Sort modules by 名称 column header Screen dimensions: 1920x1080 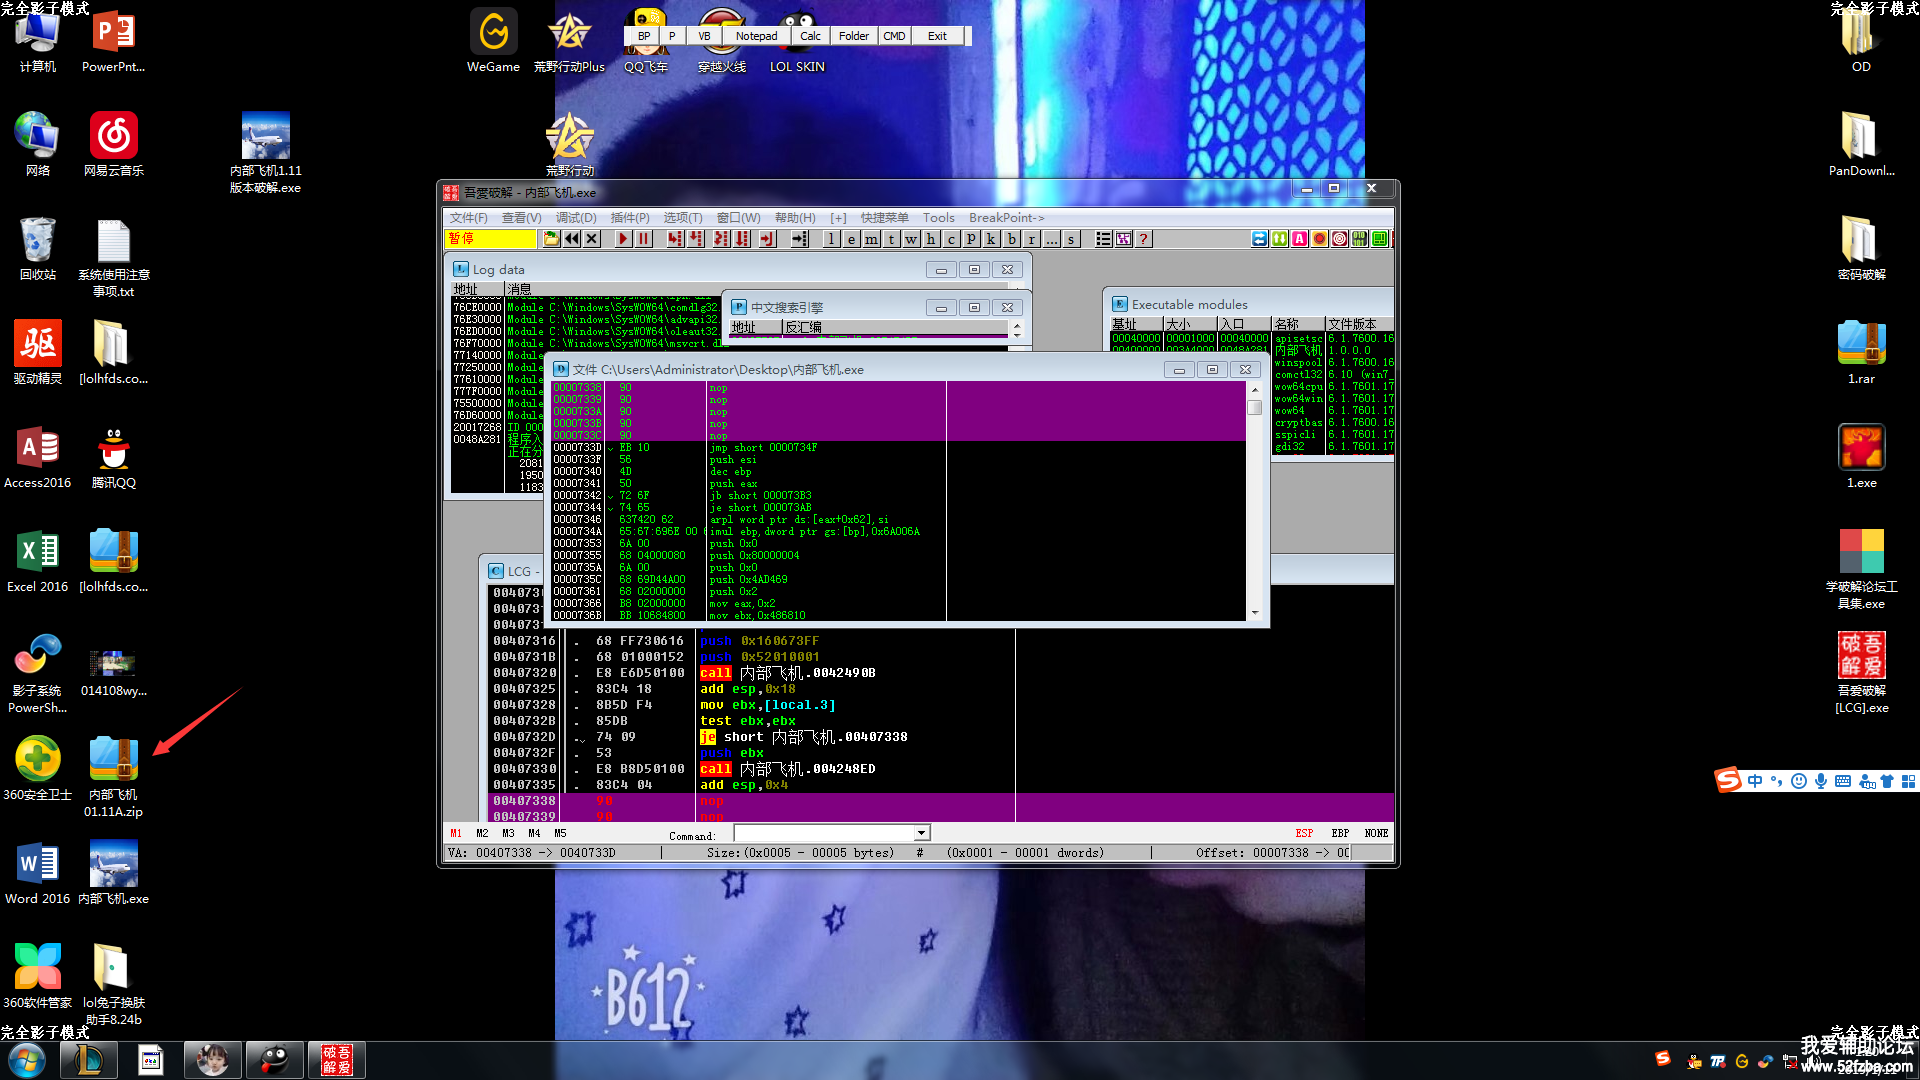click(x=1298, y=324)
